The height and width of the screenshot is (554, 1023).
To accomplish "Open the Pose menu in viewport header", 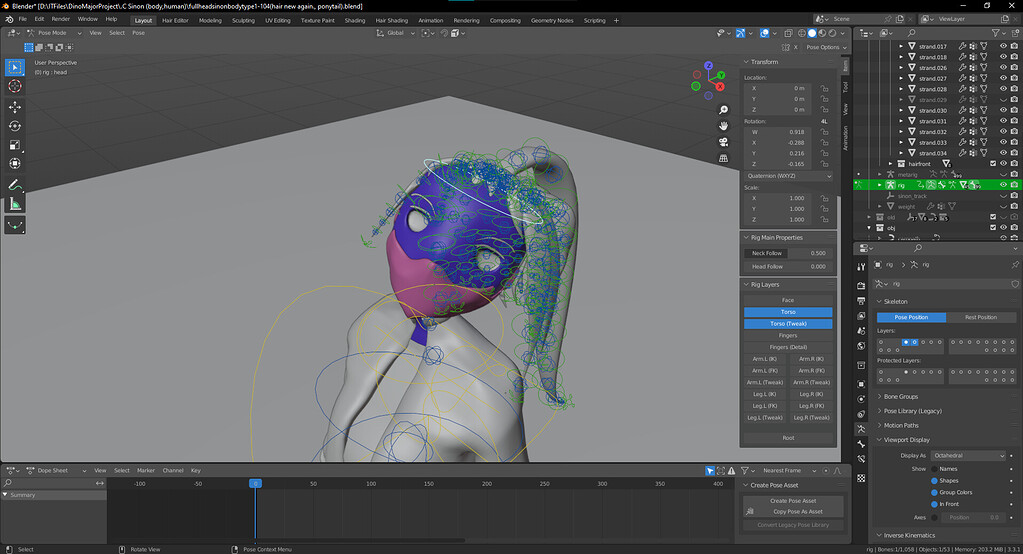I will click(x=138, y=33).
